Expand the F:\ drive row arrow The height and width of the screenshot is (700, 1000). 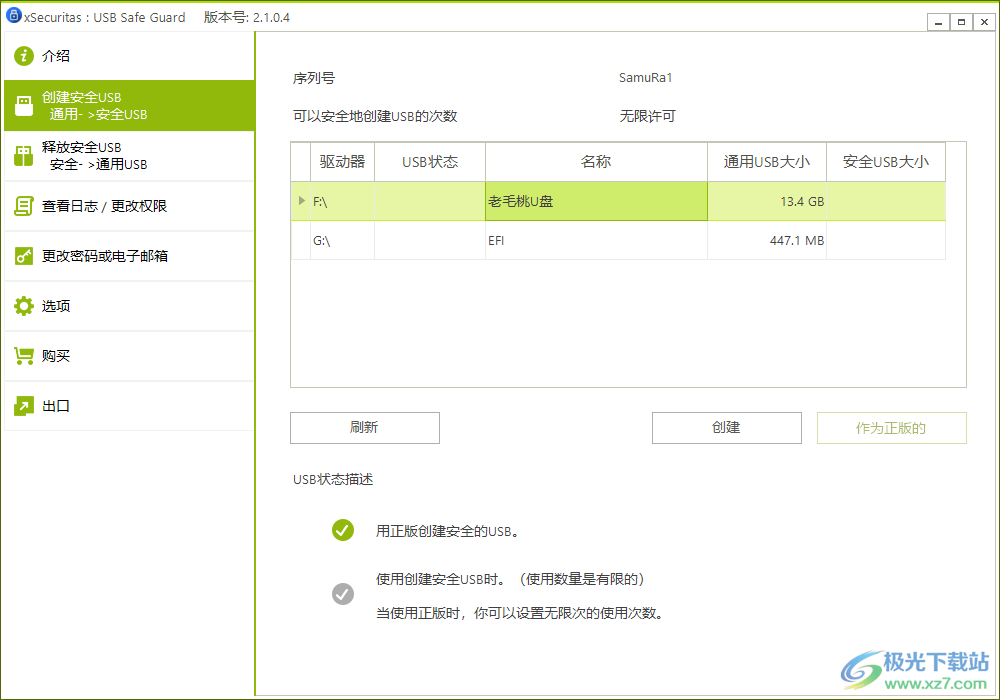pyautogui.click(x=301, y=201)
